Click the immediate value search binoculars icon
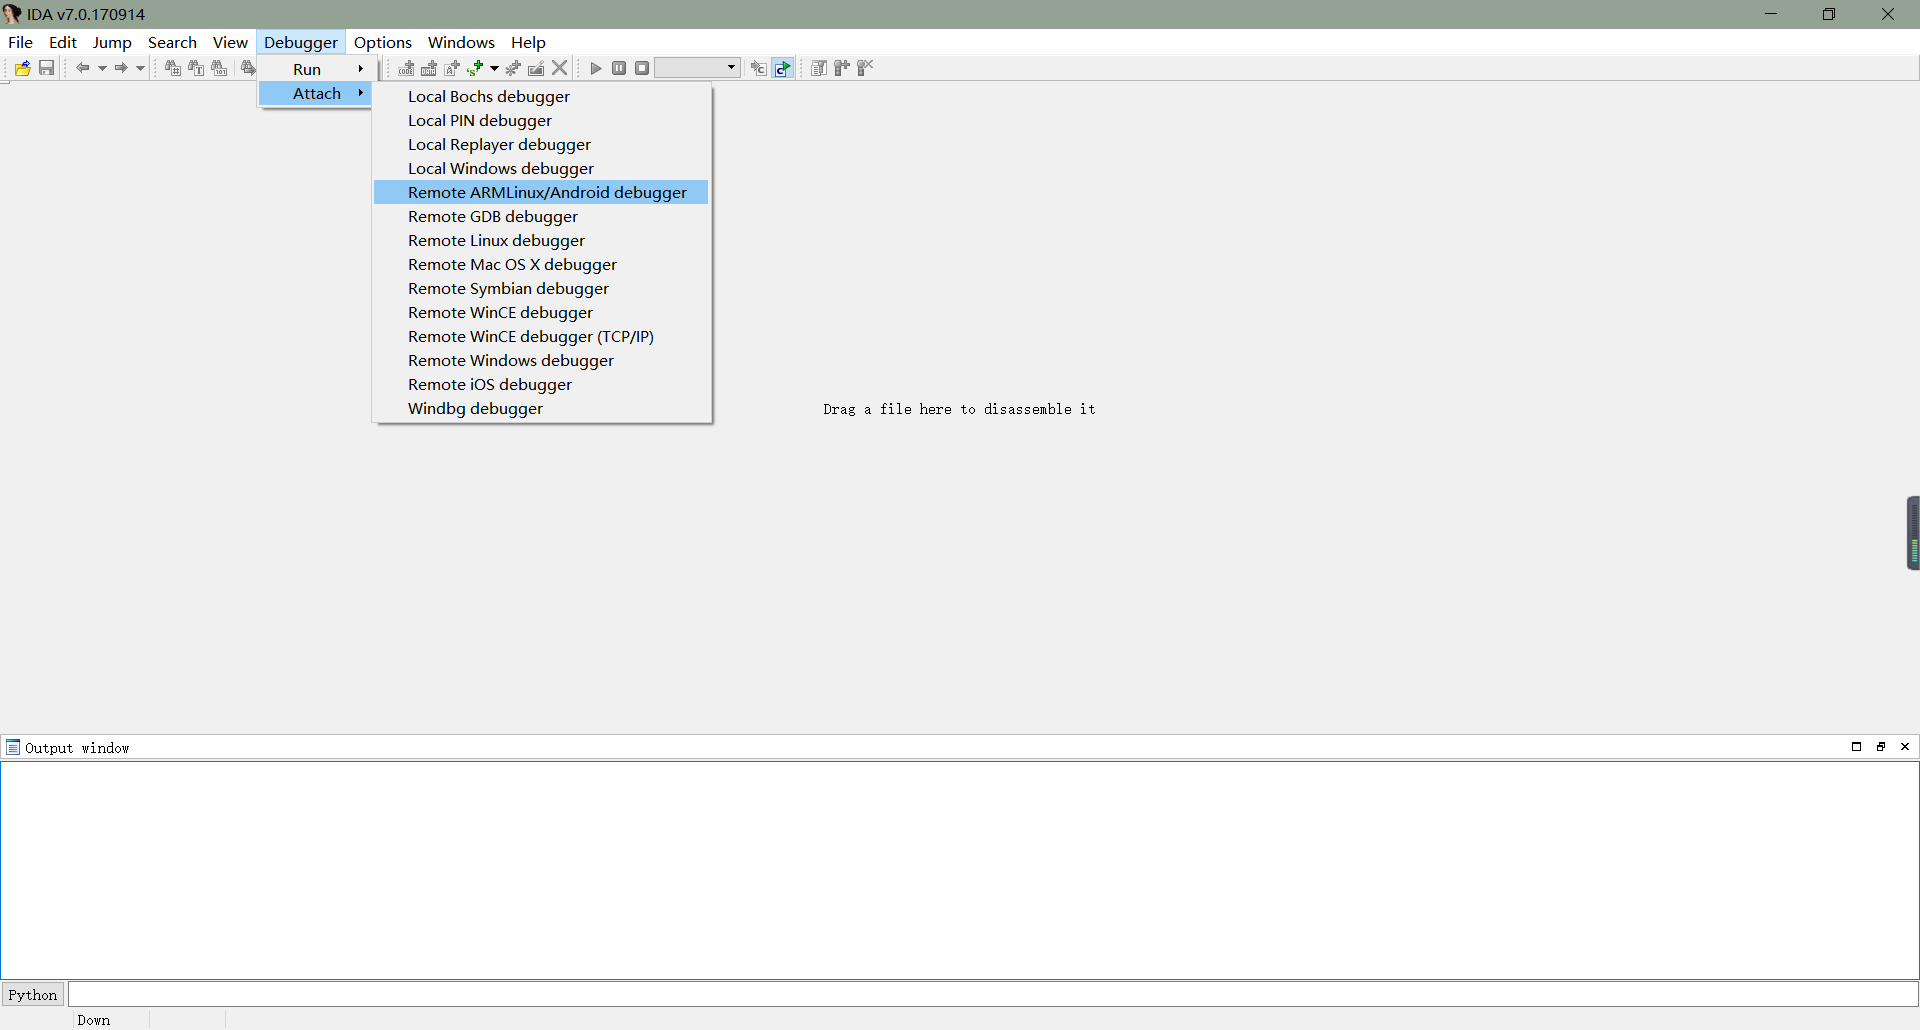The height and width of the screenshot is (1030, 1920). click(x=173, y=68)
